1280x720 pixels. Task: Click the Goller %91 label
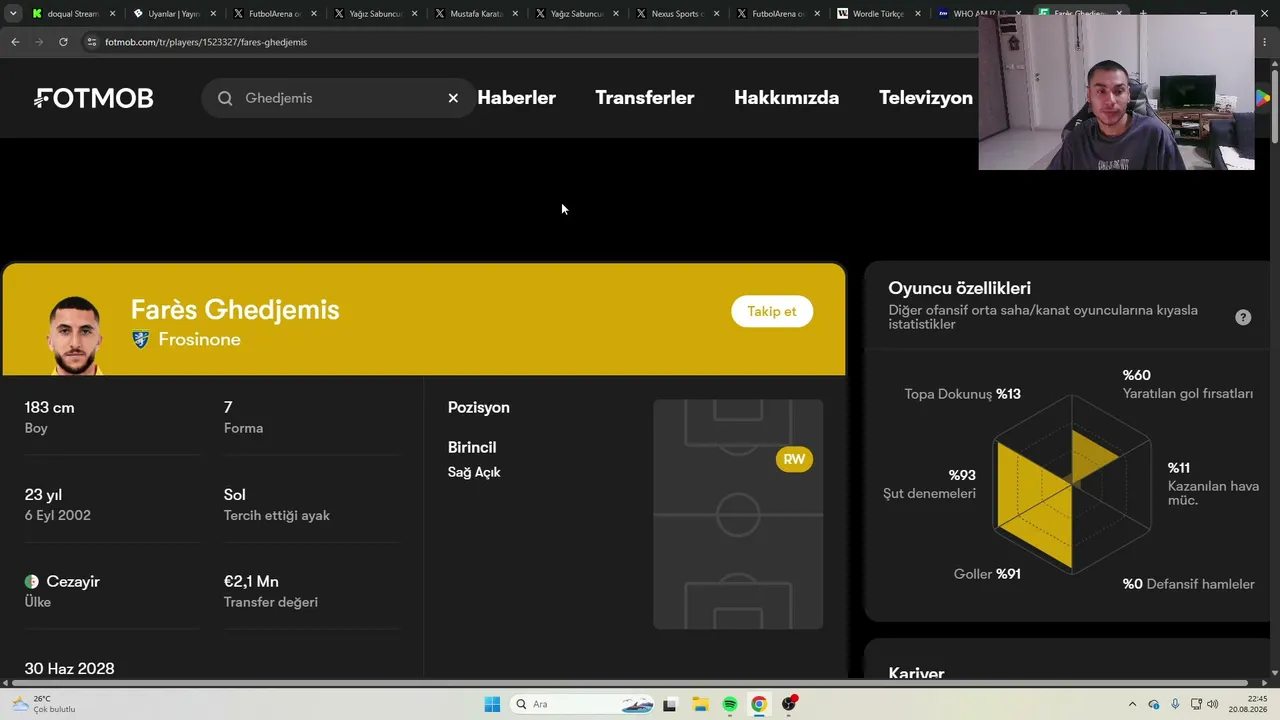click(987, 574)
